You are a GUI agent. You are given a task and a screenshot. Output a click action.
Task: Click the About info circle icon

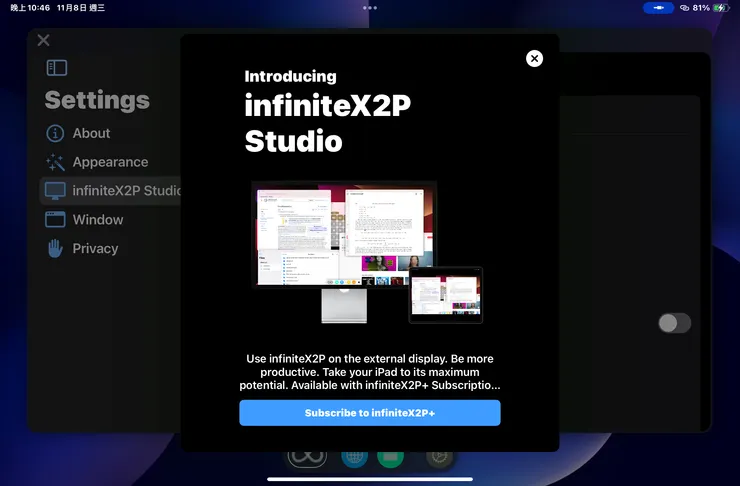(55, 134)
